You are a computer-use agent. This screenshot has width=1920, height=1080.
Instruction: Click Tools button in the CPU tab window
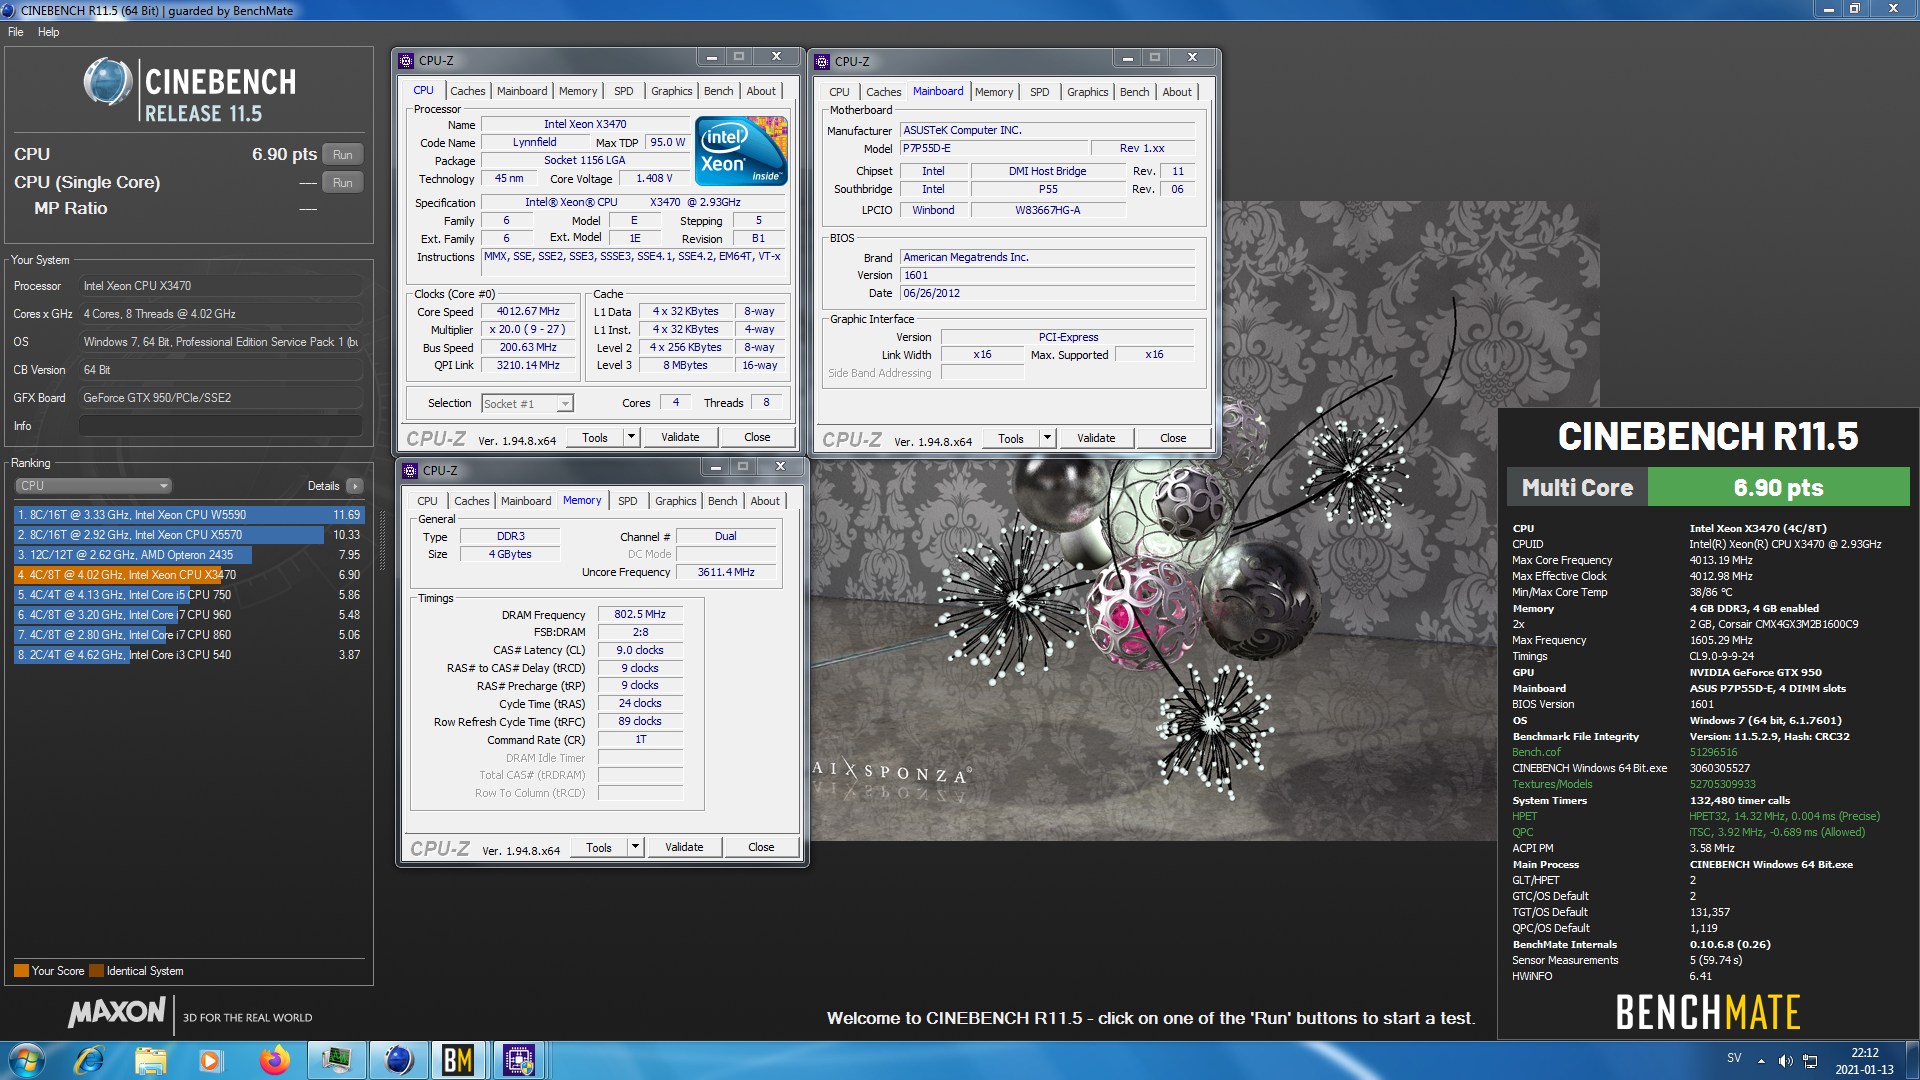(595, 437)
